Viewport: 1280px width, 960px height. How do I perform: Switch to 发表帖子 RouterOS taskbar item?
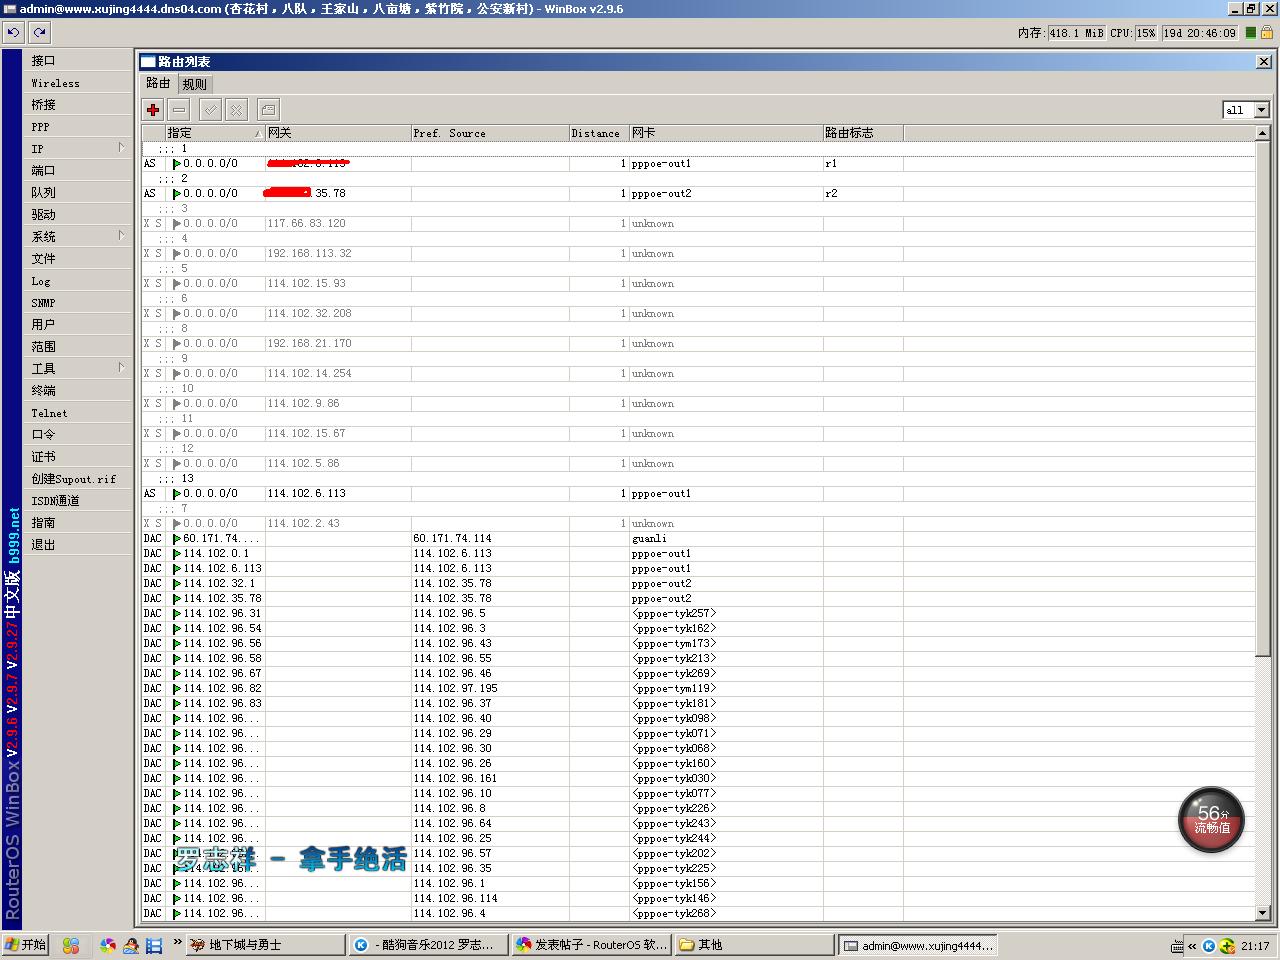click(x=590, y=945)
